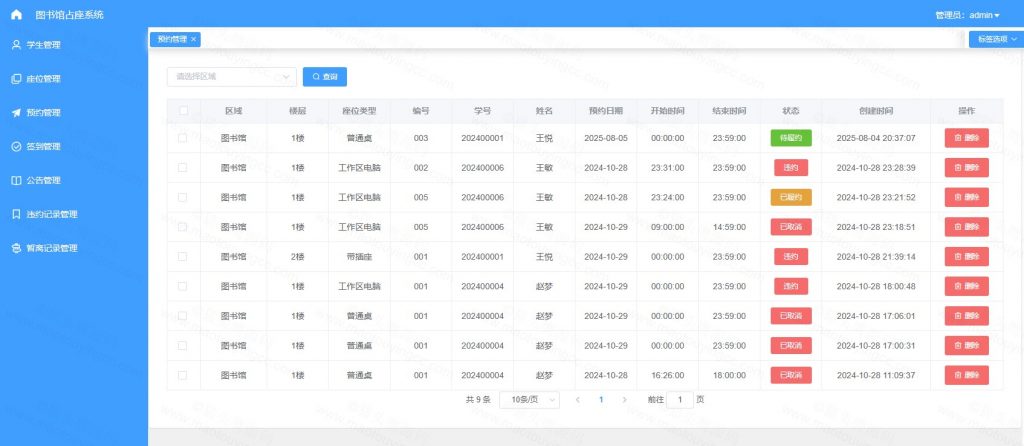The width and height of the screenshot is (1024, 446).
Task: Click the 2楼 floor cell
Action: (297, 257)
